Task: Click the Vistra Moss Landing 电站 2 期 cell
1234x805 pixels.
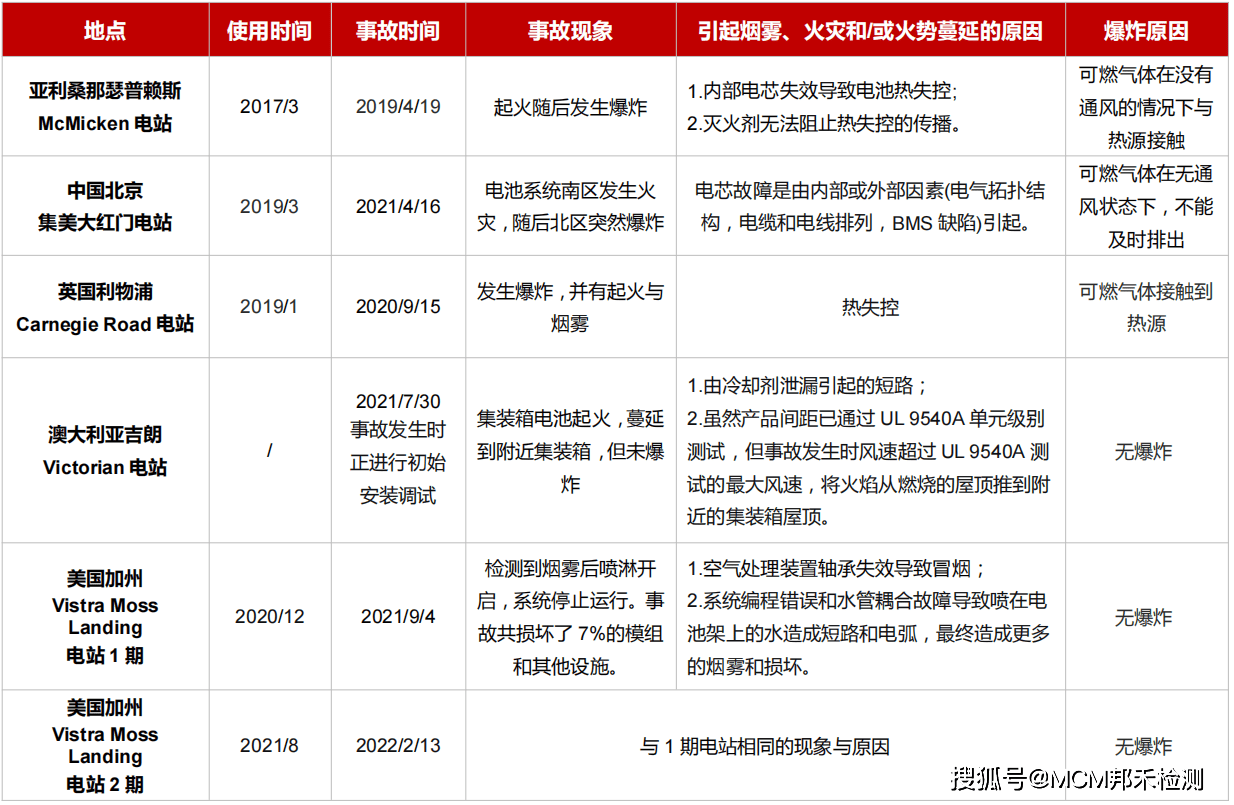Action: coord(105,745)
